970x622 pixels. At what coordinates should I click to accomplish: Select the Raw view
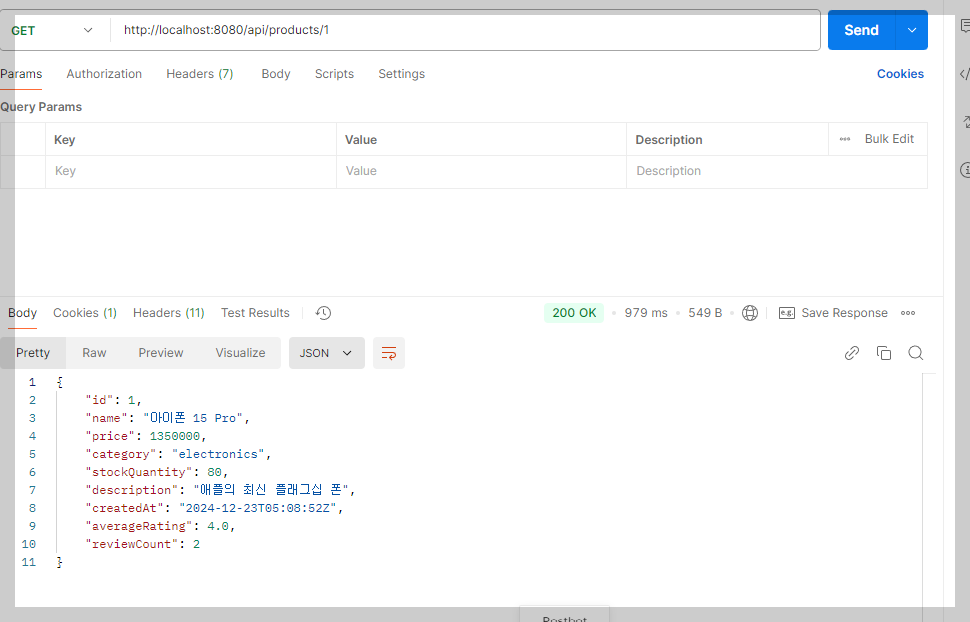94,353
